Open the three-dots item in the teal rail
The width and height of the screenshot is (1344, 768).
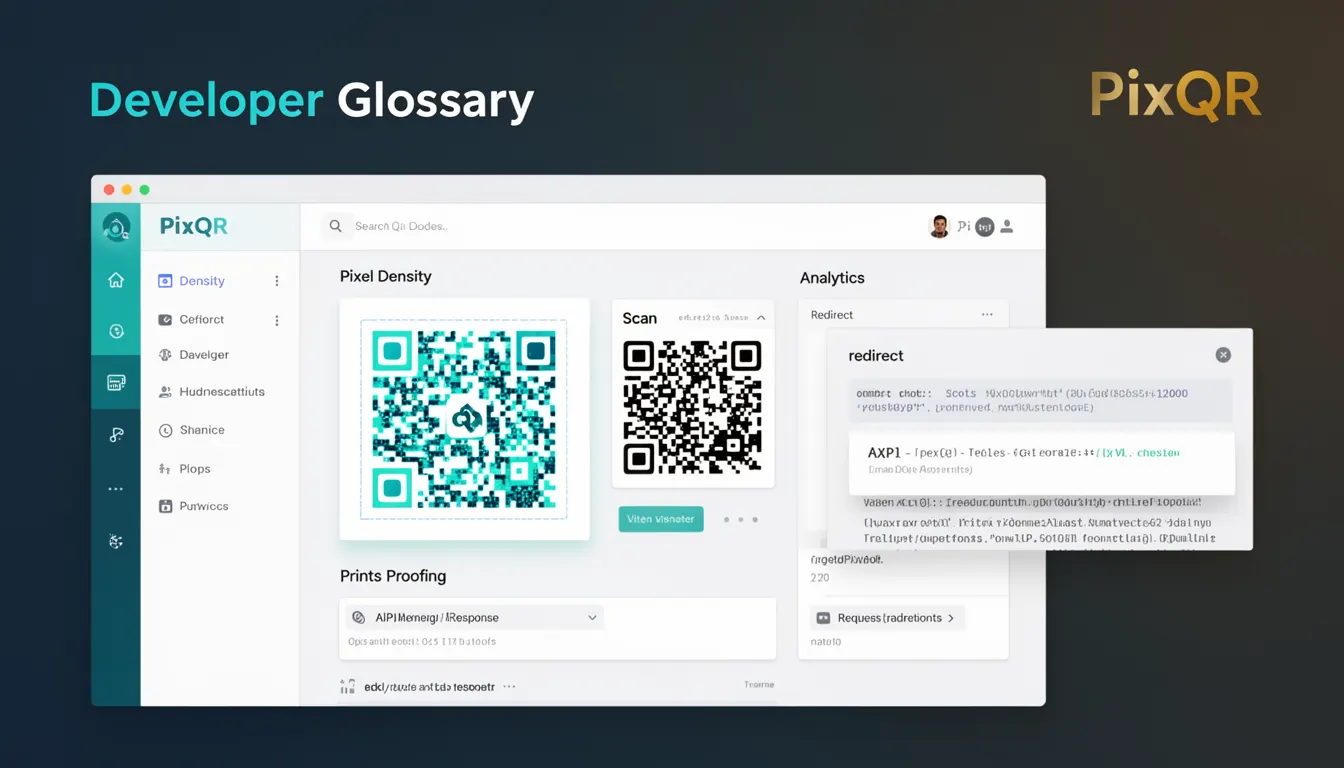(116, 489)
